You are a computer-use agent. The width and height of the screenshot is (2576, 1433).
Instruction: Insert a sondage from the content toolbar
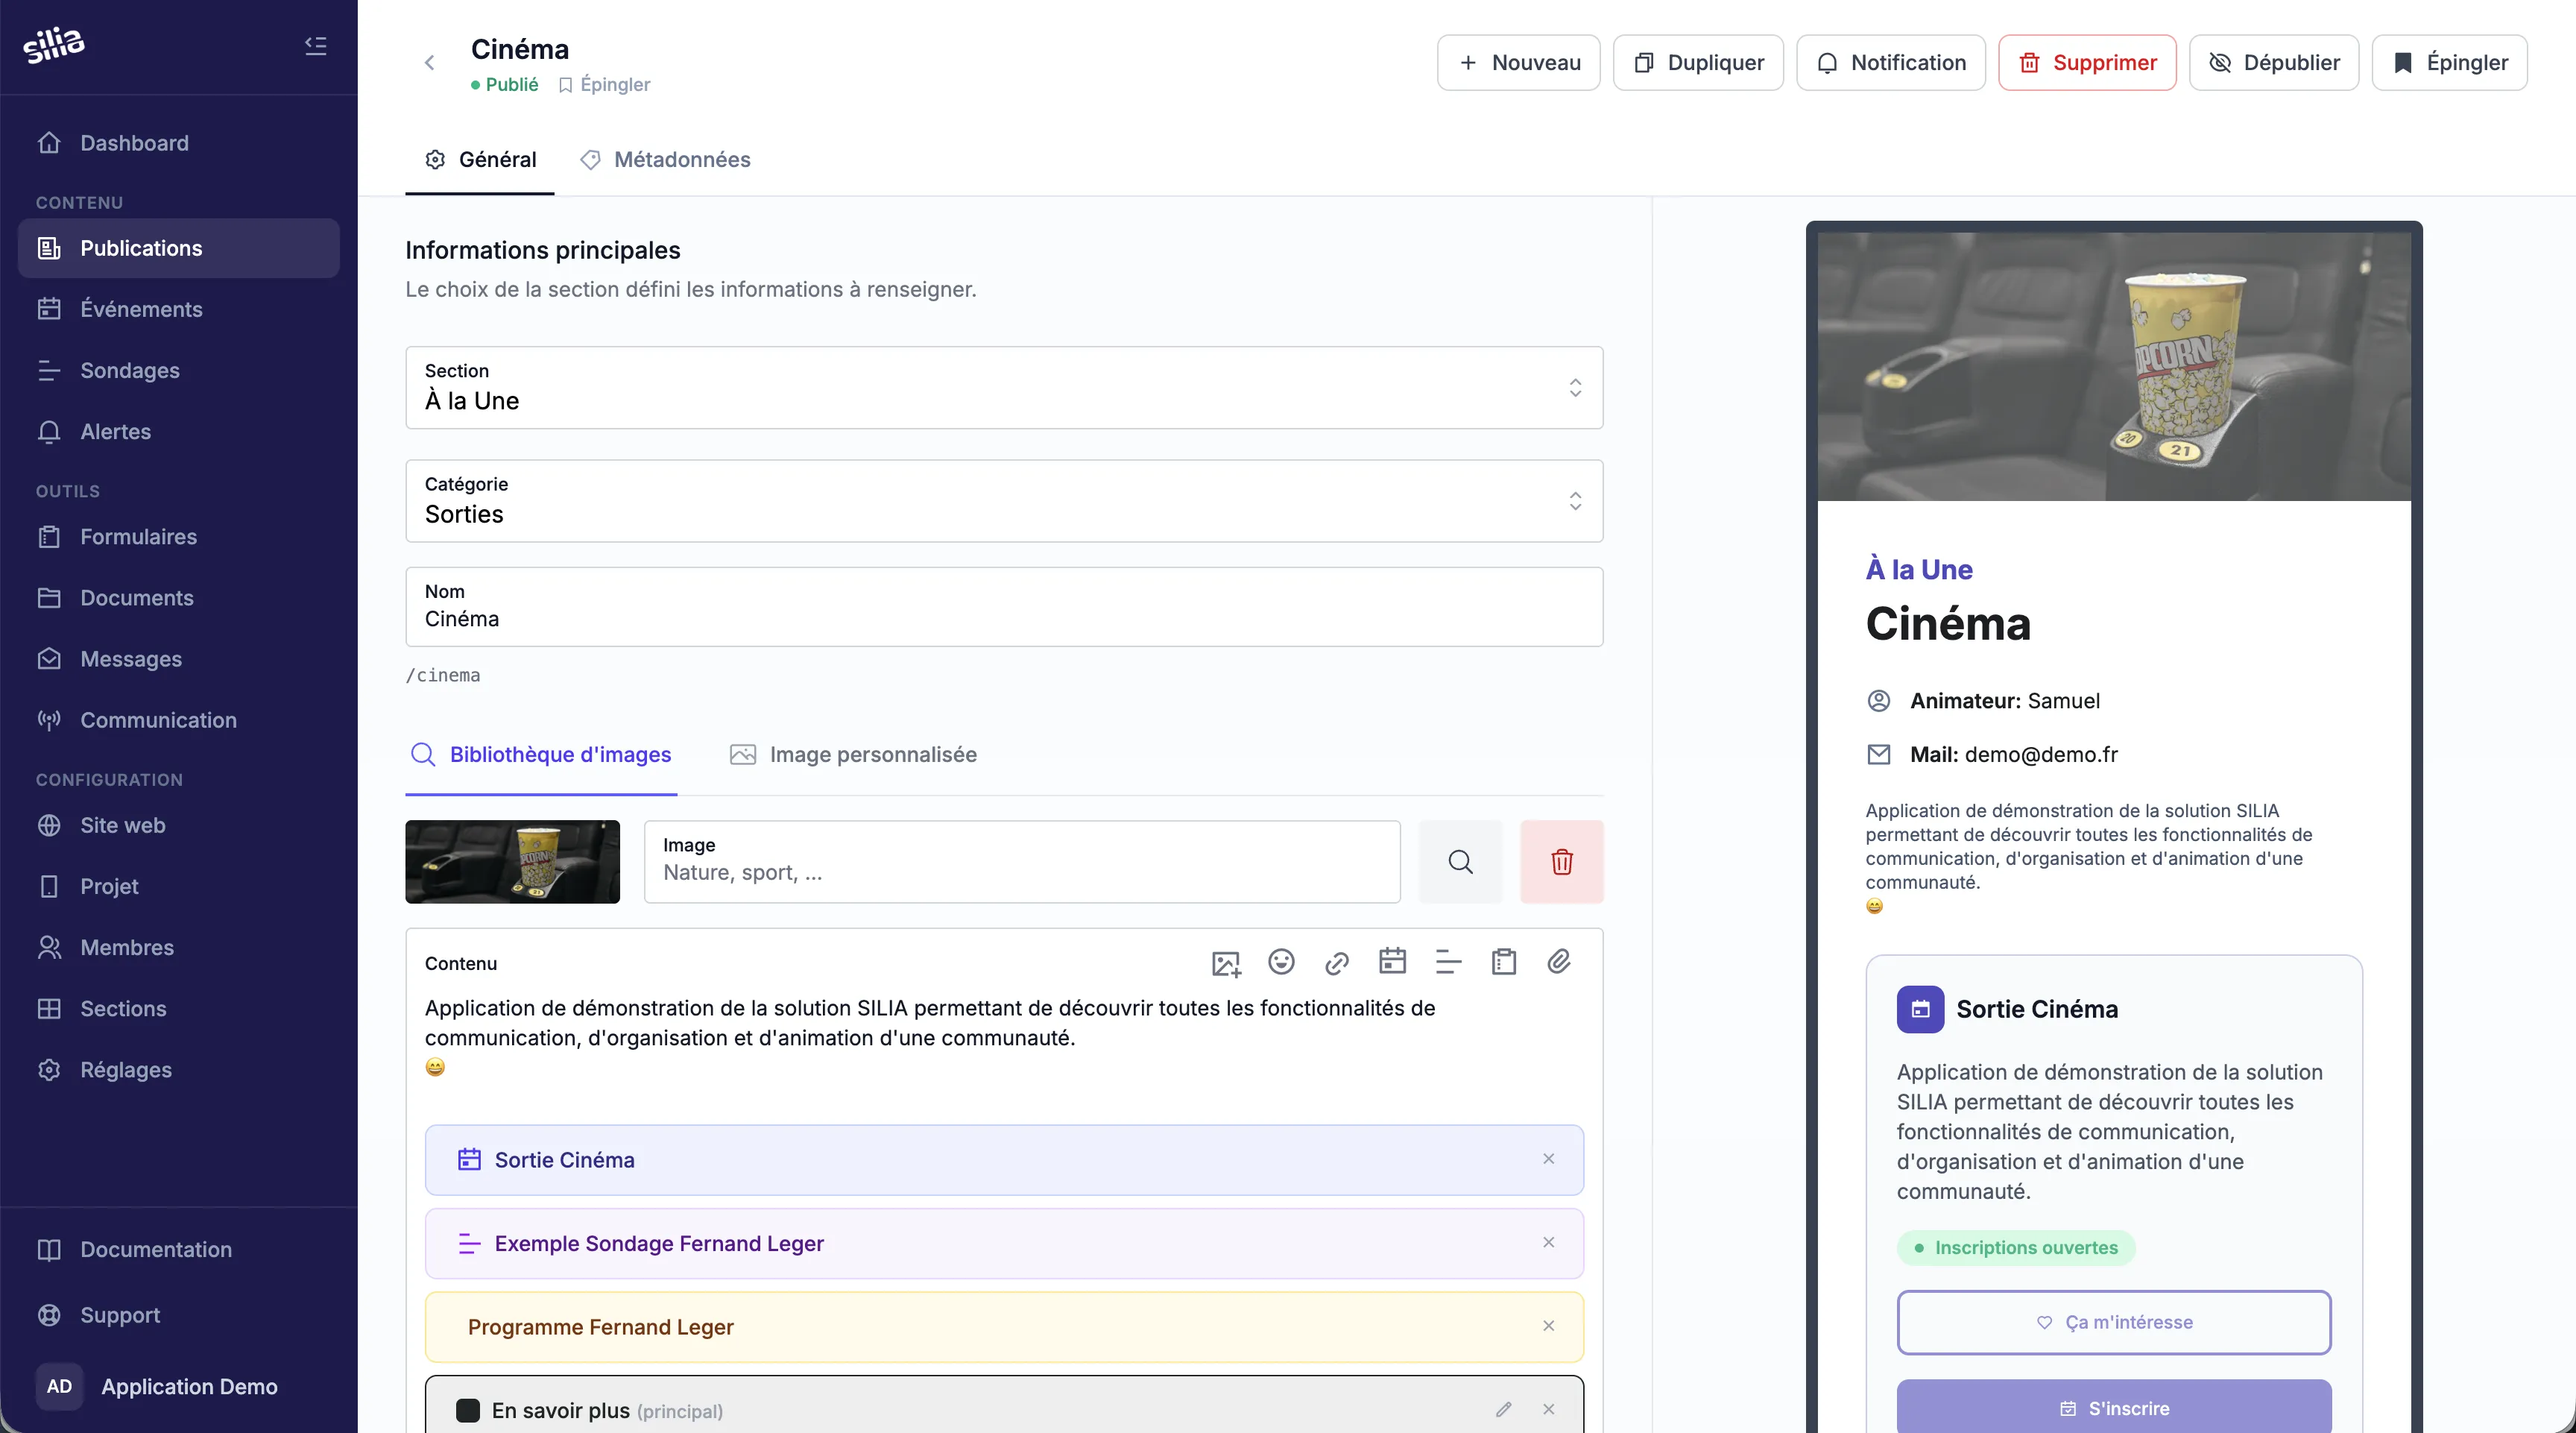pyautogui.click(x=1448, y=962)
